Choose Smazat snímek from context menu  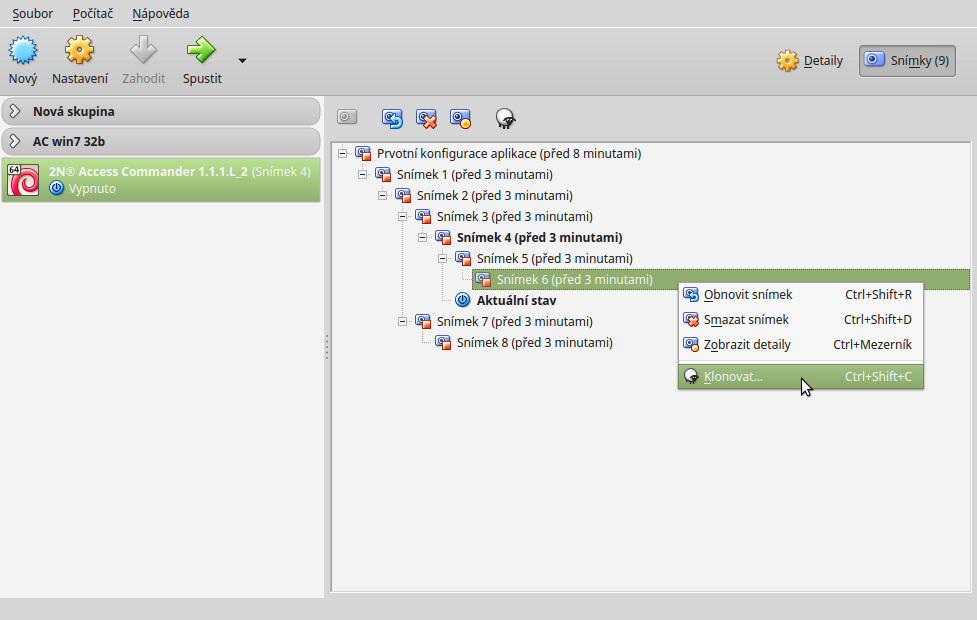[x=801, y=320]
